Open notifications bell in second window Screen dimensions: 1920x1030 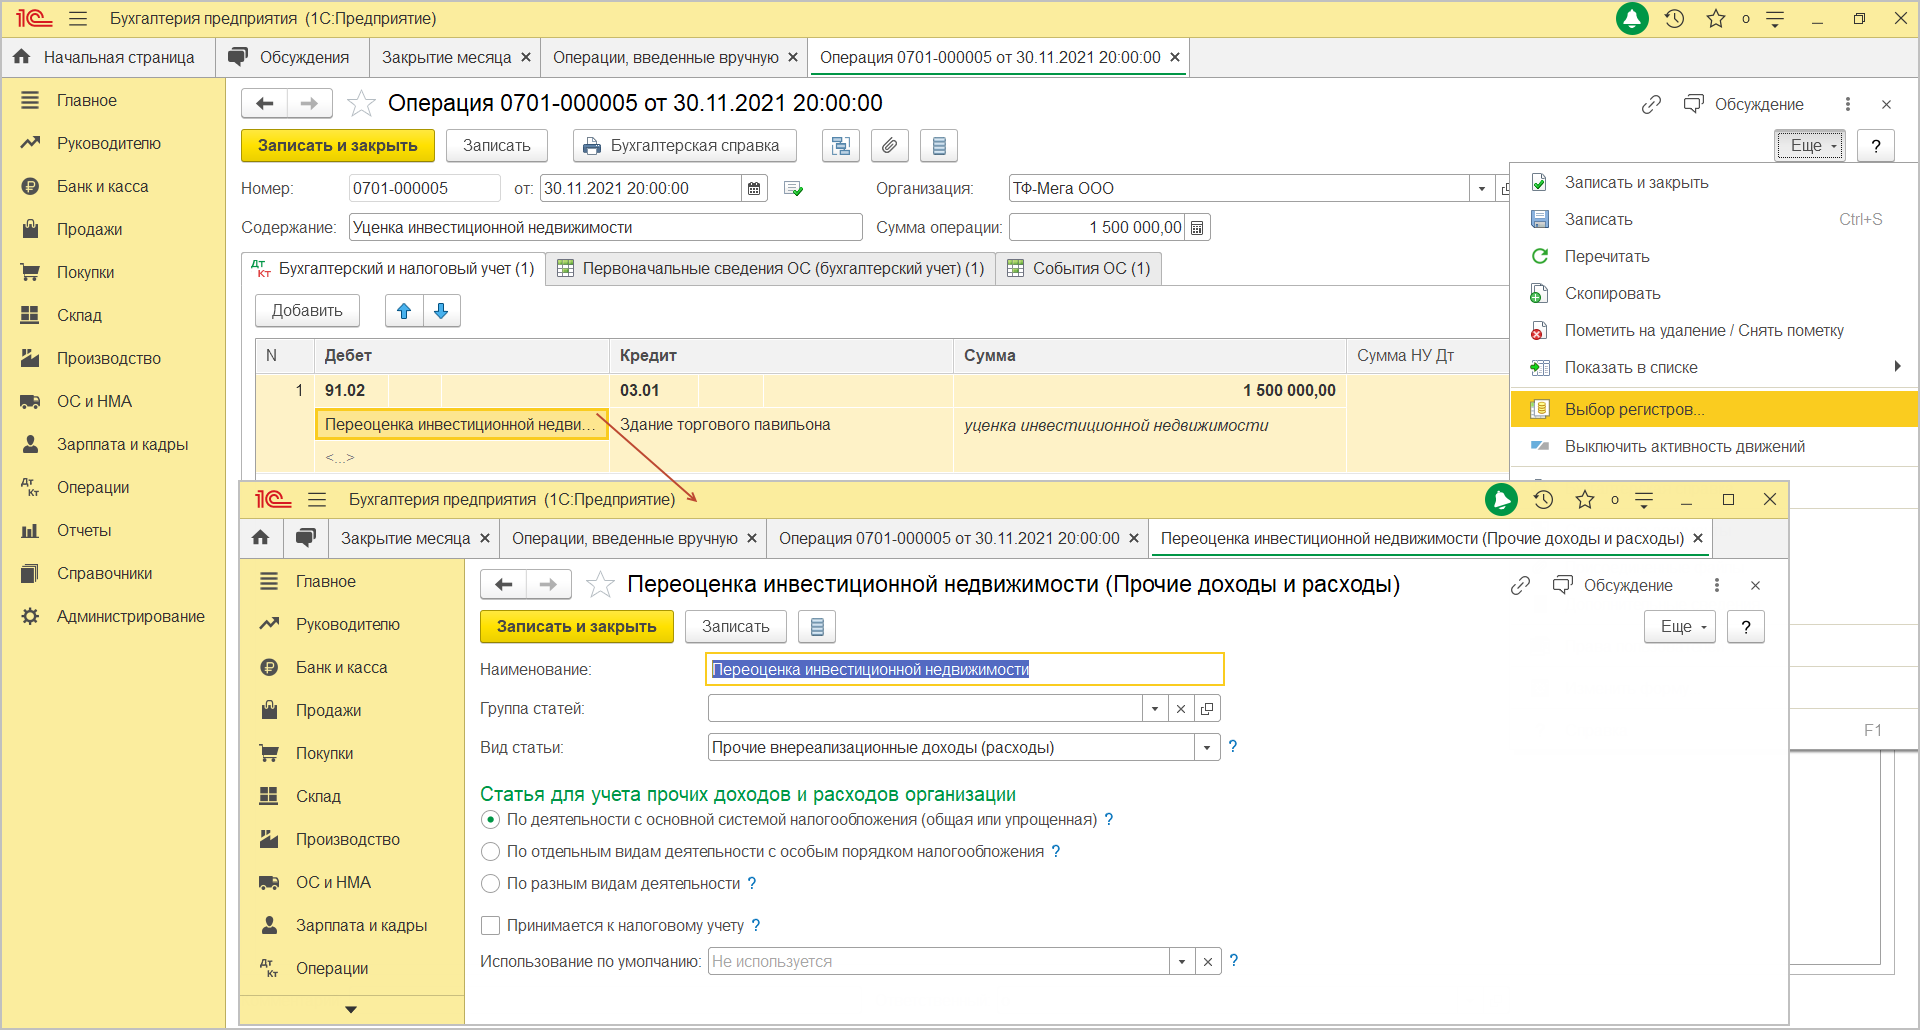(1501, 500)
